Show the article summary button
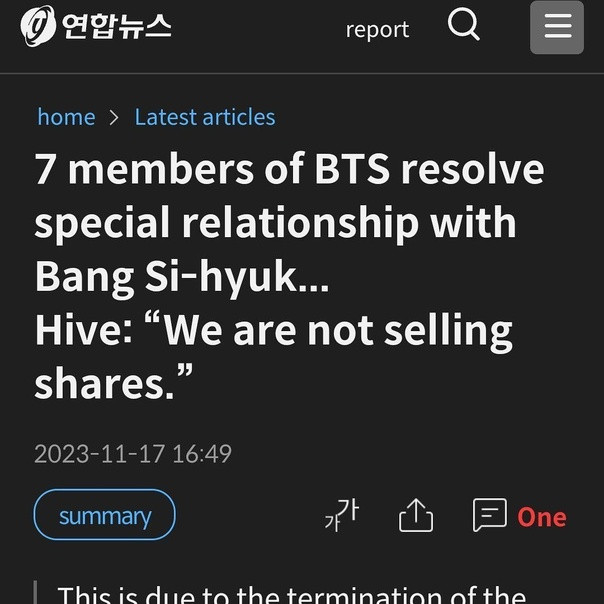604x604 pixels. pos(105,515)
